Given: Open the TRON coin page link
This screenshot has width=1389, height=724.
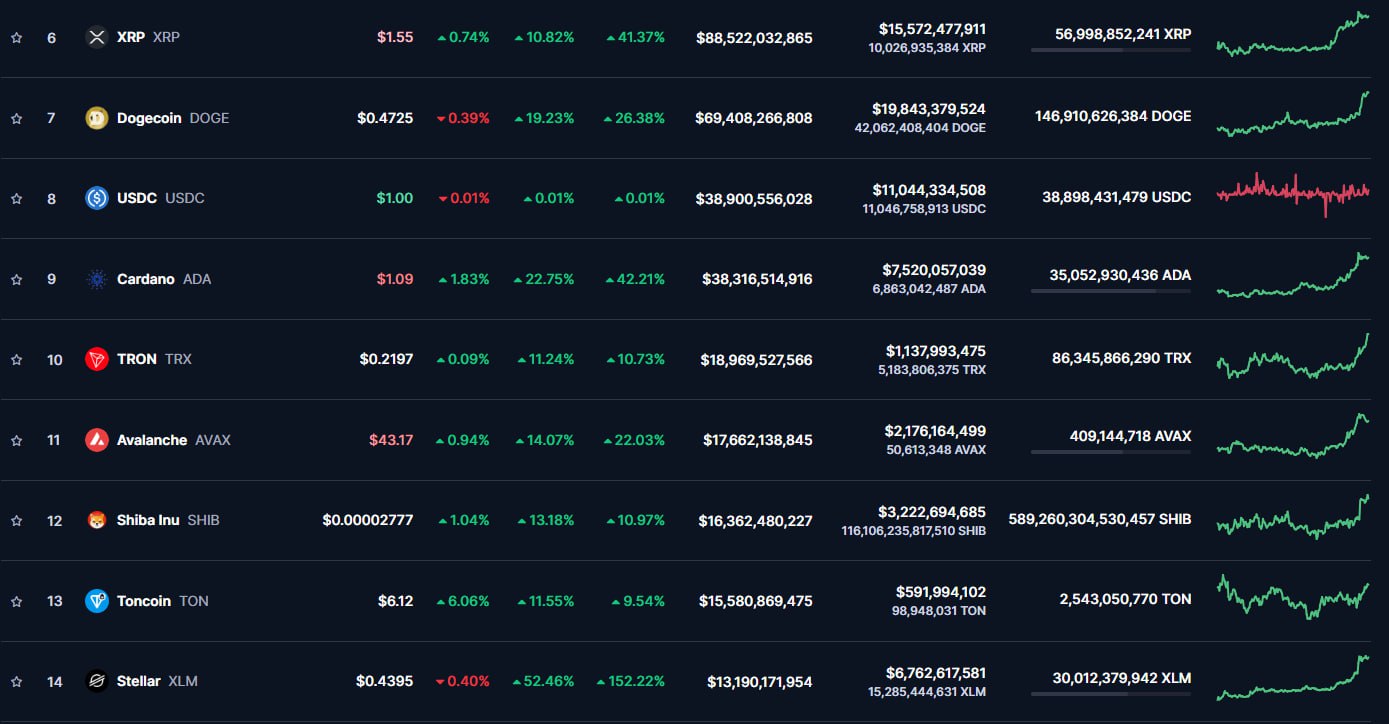Looking at the screenshot, I should pos(154,359).
